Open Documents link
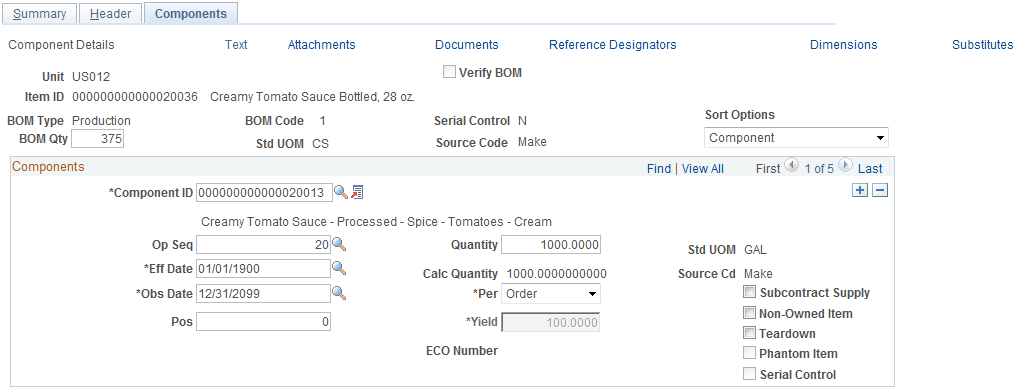 click(x=467, y=45)
